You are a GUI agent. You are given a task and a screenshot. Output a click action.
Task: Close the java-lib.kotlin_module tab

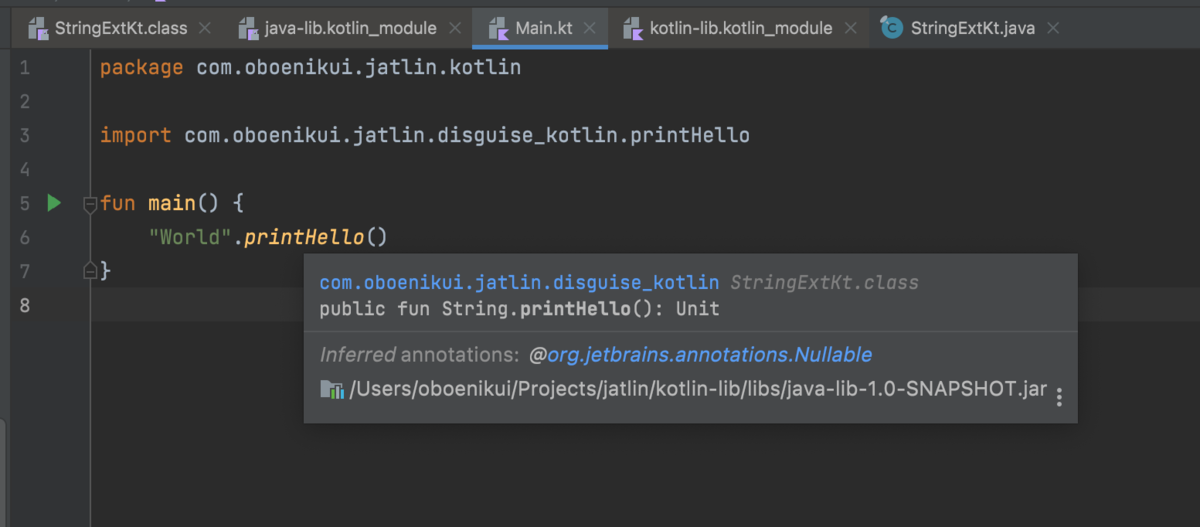point(454,28)
